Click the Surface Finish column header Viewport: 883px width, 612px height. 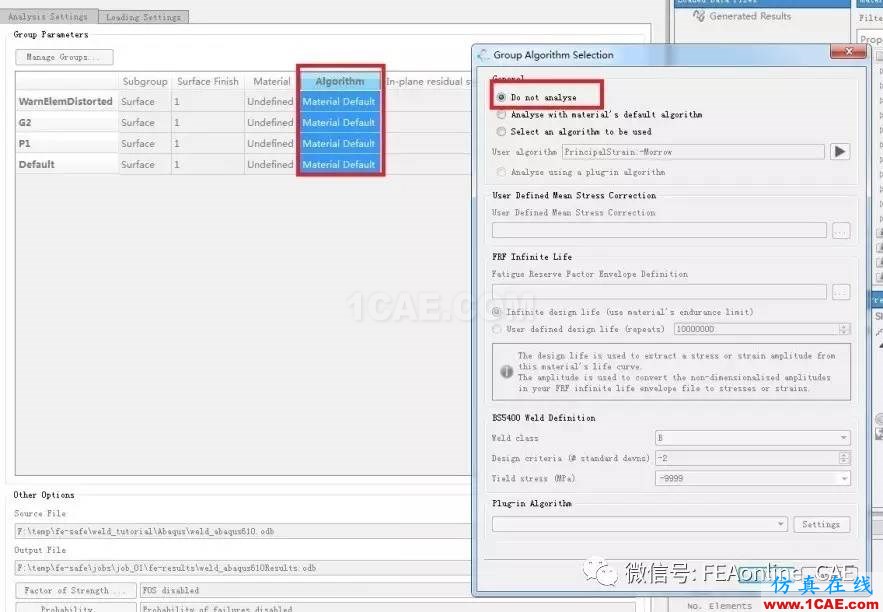coord(208,81)
